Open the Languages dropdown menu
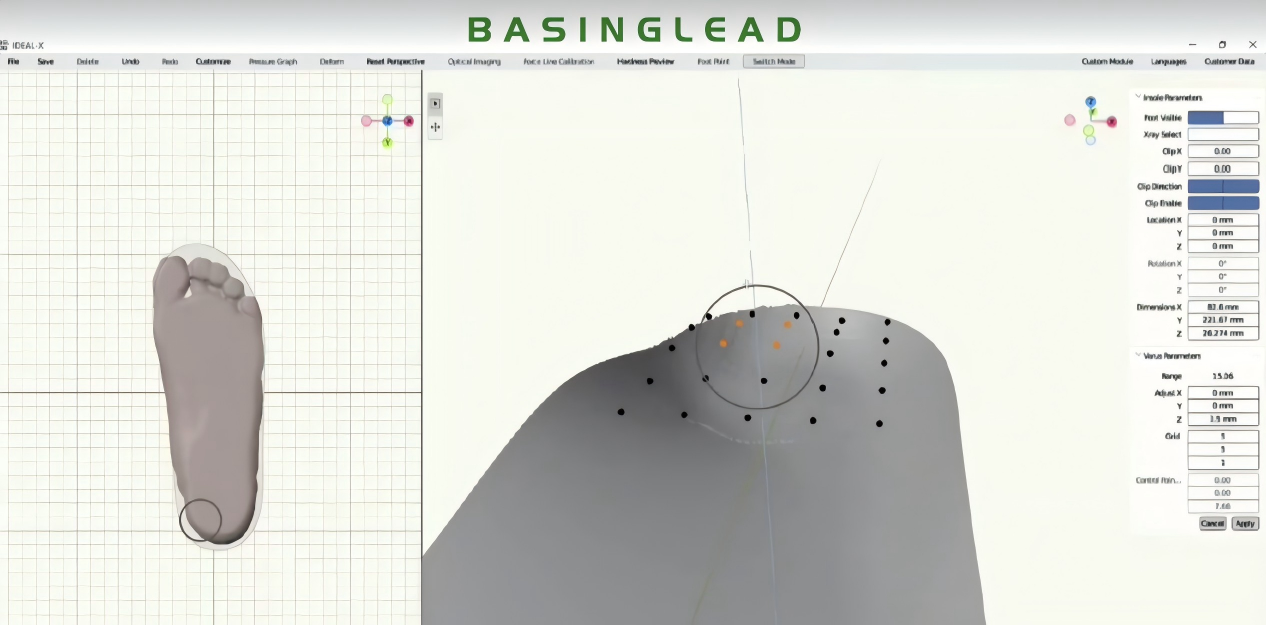This screenshot has width=1266, height=625. pyautogui.click(x=1168, y=62)
